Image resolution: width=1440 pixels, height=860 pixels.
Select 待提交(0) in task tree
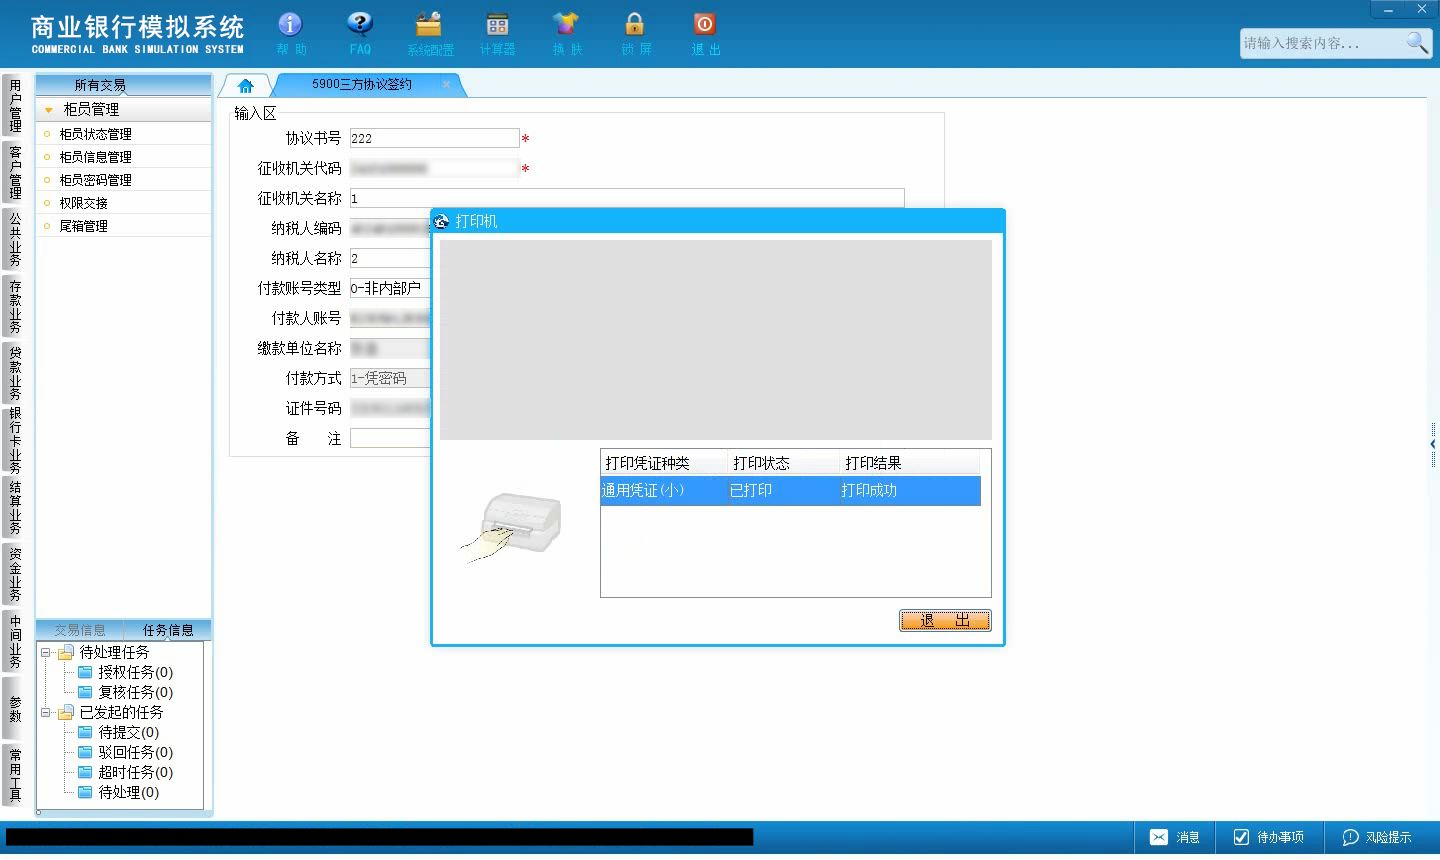coord(128,732)
